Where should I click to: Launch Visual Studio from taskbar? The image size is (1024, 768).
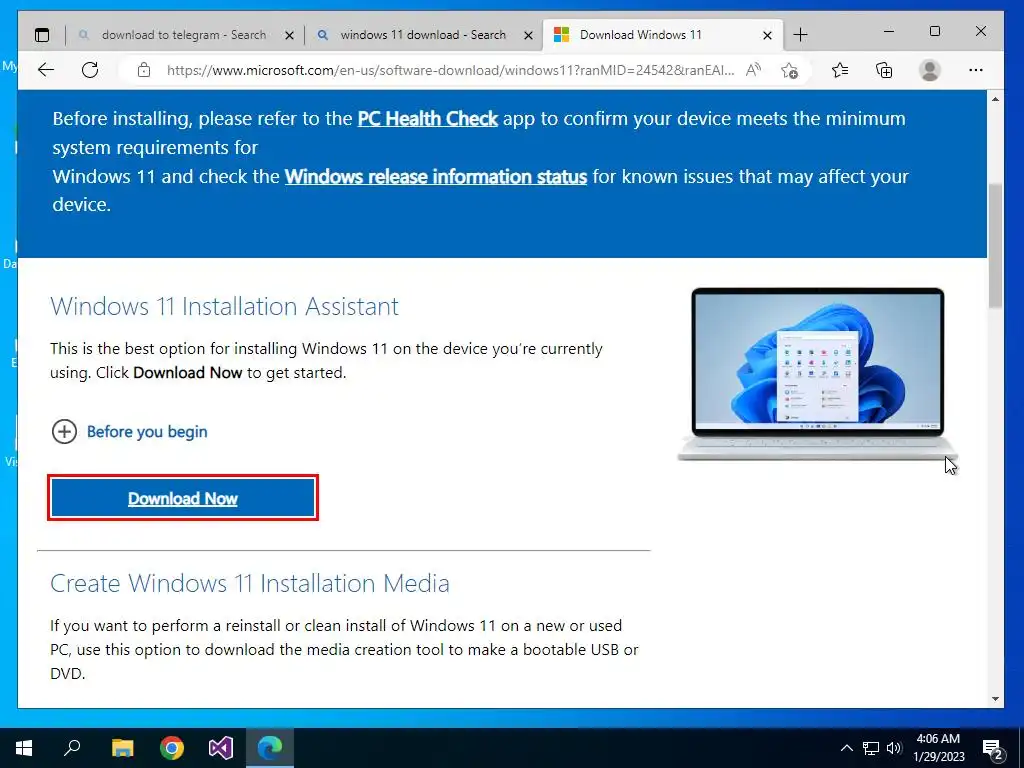pos(221,748)
